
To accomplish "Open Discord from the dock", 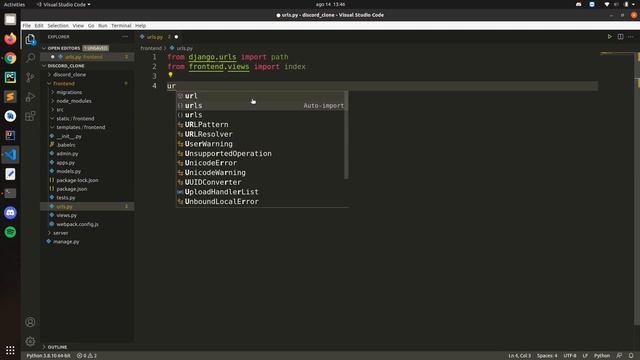I will 10,213.
